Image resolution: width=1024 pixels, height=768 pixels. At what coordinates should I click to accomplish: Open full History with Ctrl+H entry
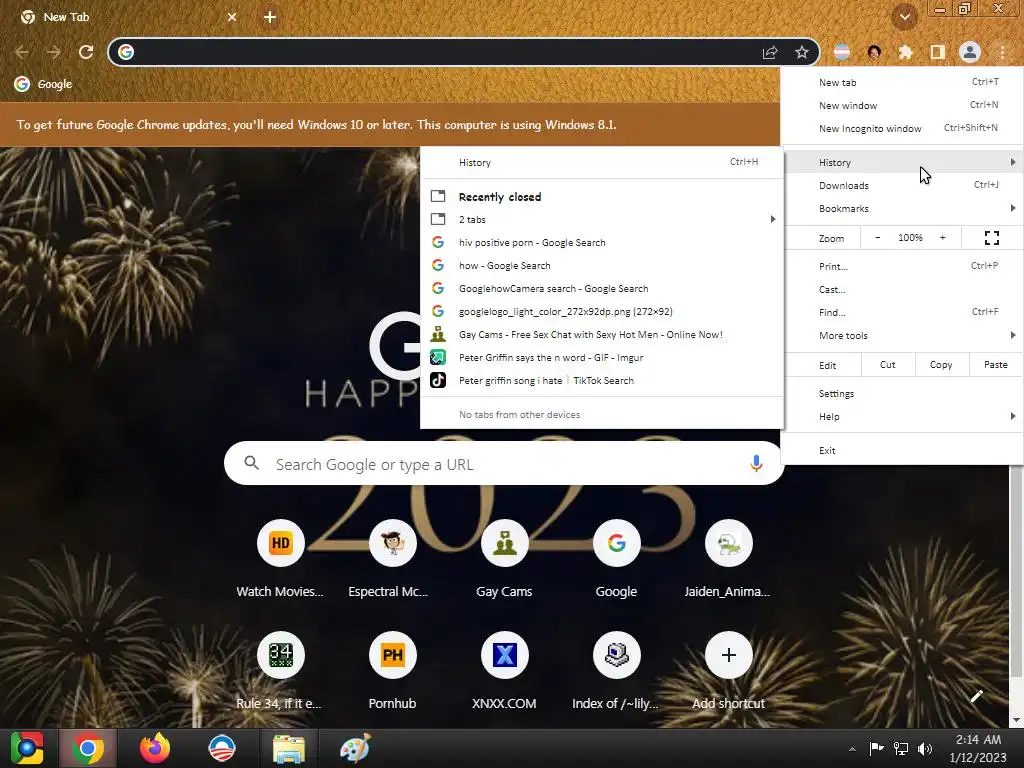coord(601,162)
